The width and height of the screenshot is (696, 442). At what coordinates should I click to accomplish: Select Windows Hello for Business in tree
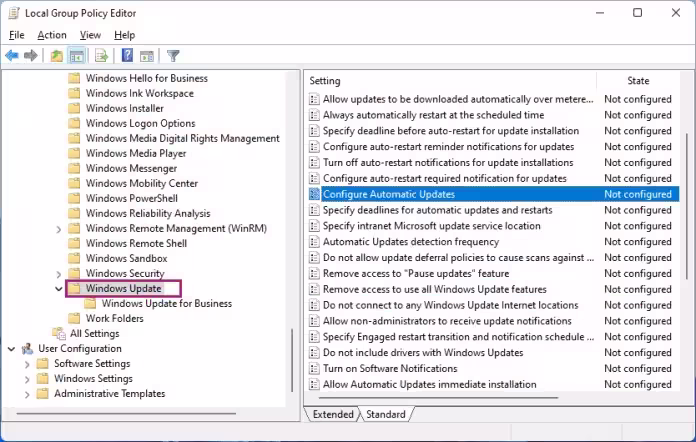coord(147,78)
